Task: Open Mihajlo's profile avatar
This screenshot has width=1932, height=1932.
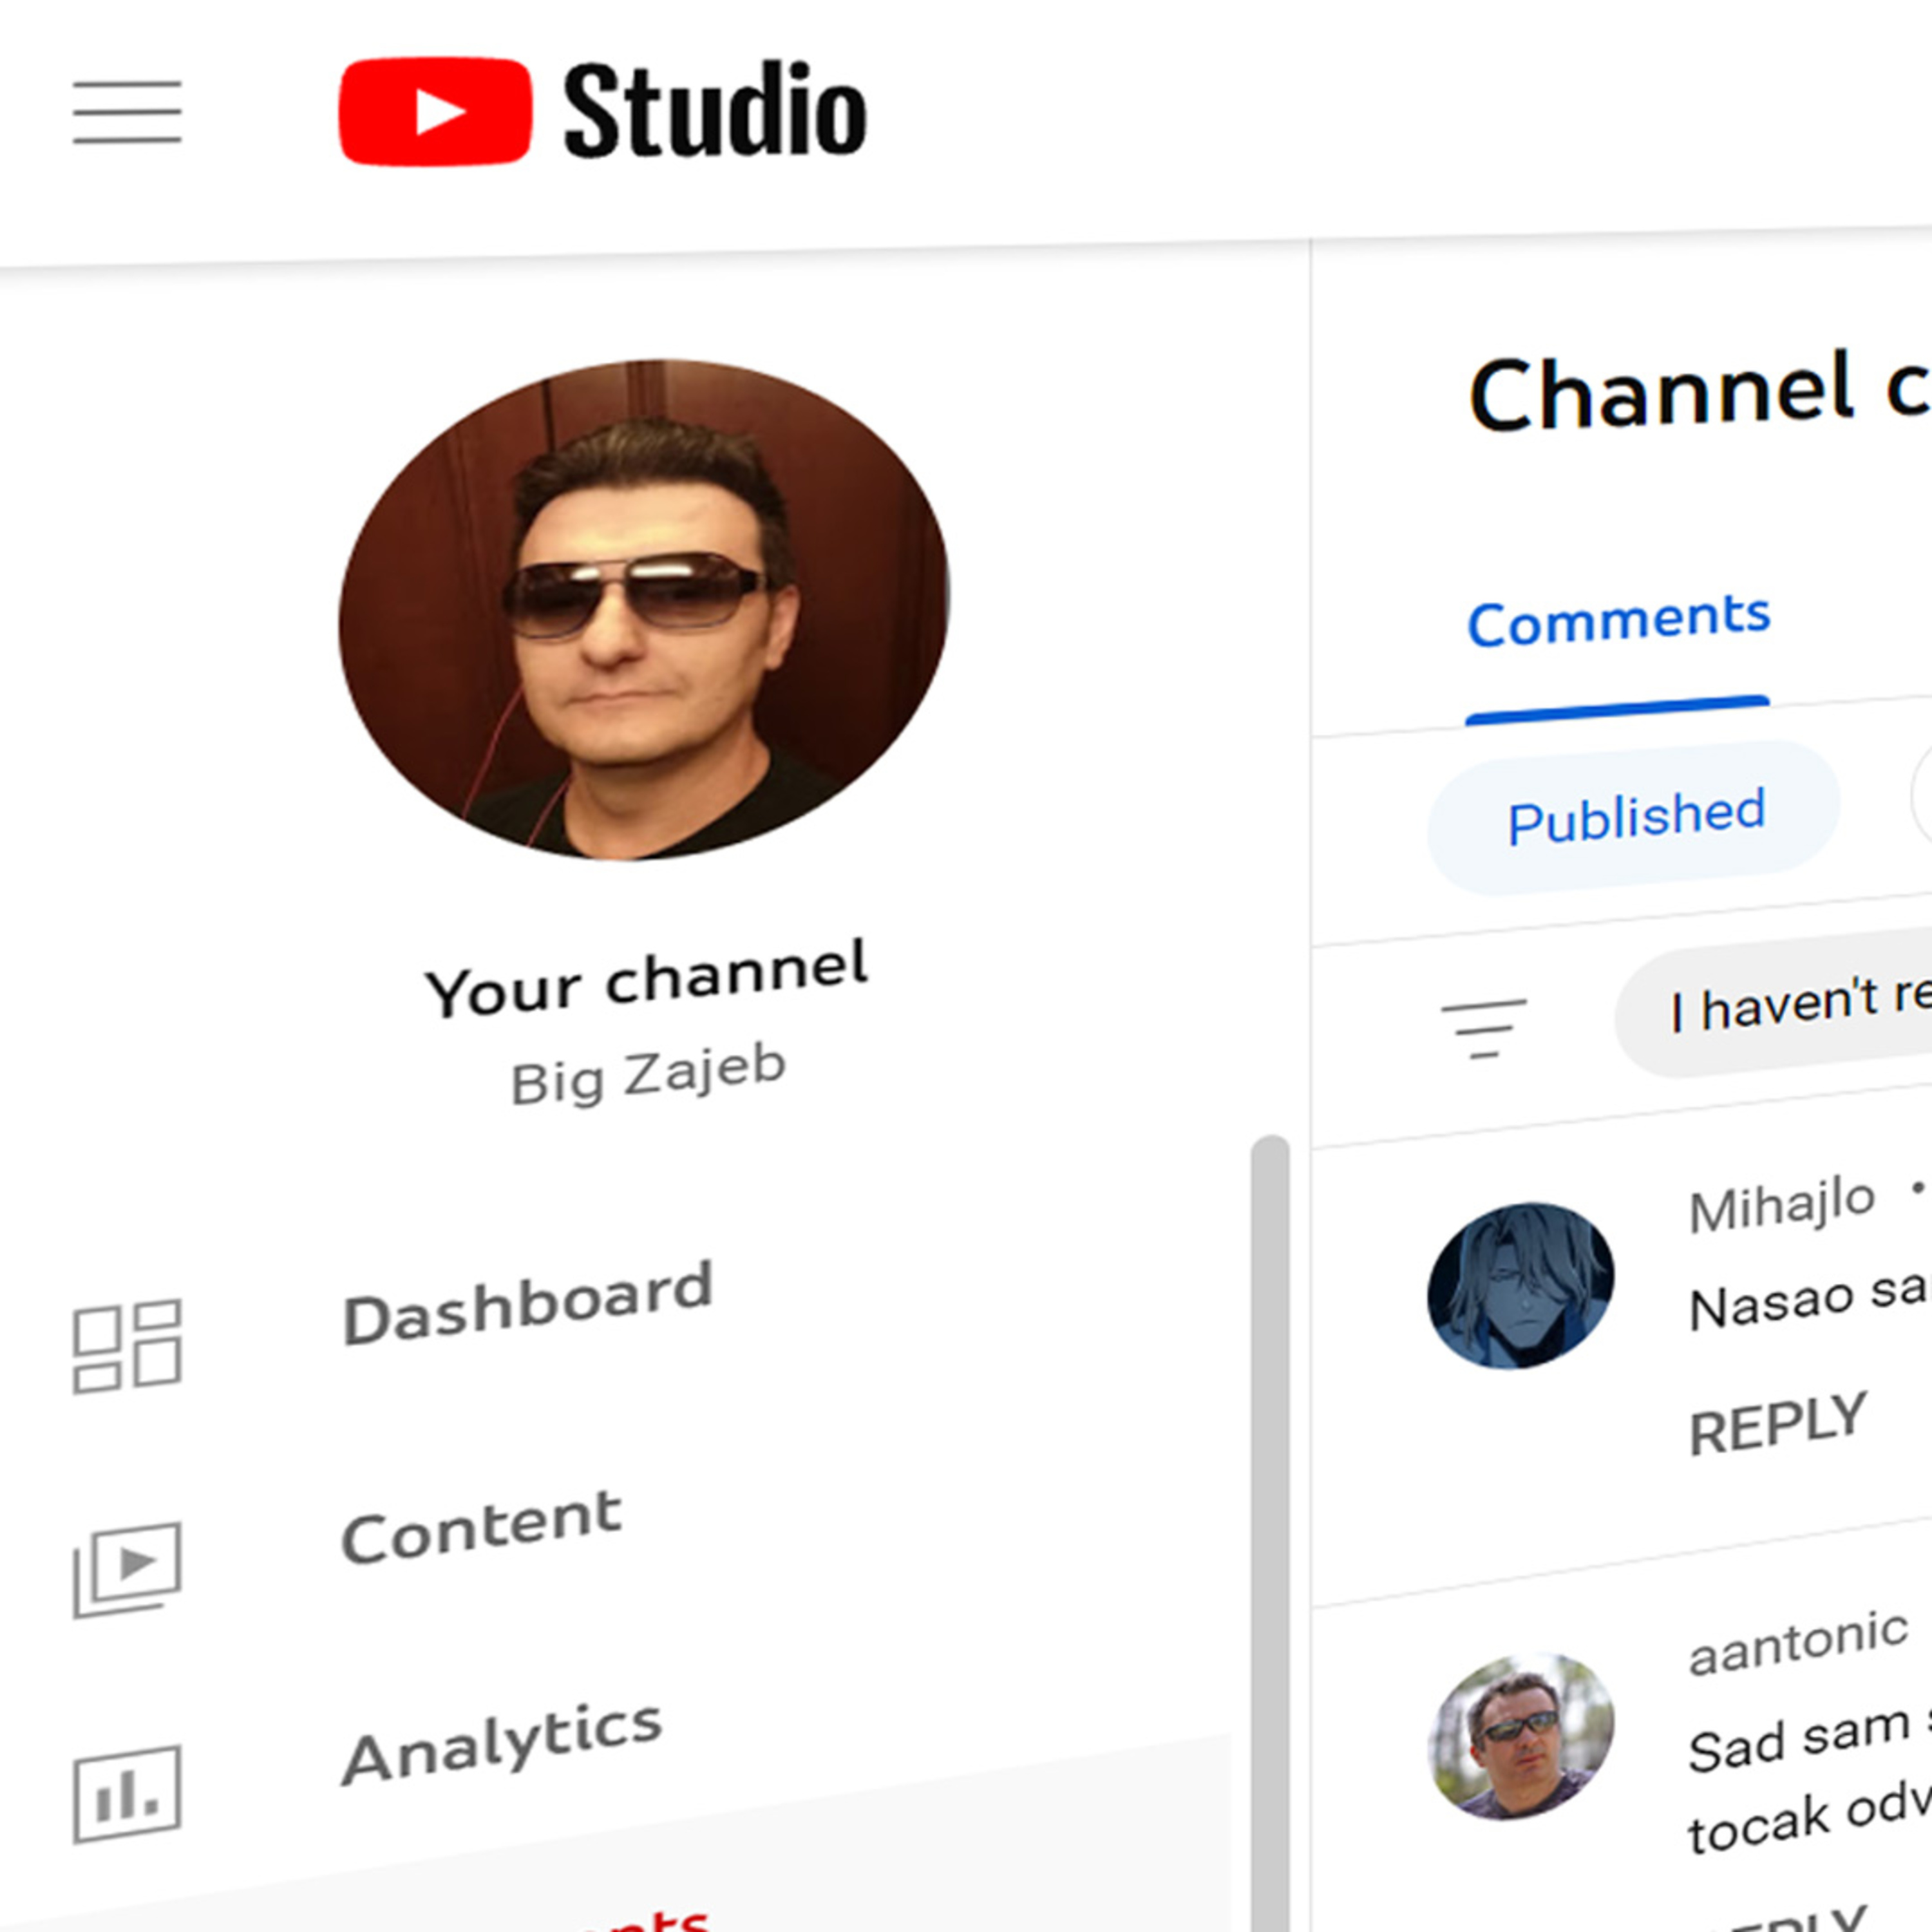Action: tap(1520, 1285)
